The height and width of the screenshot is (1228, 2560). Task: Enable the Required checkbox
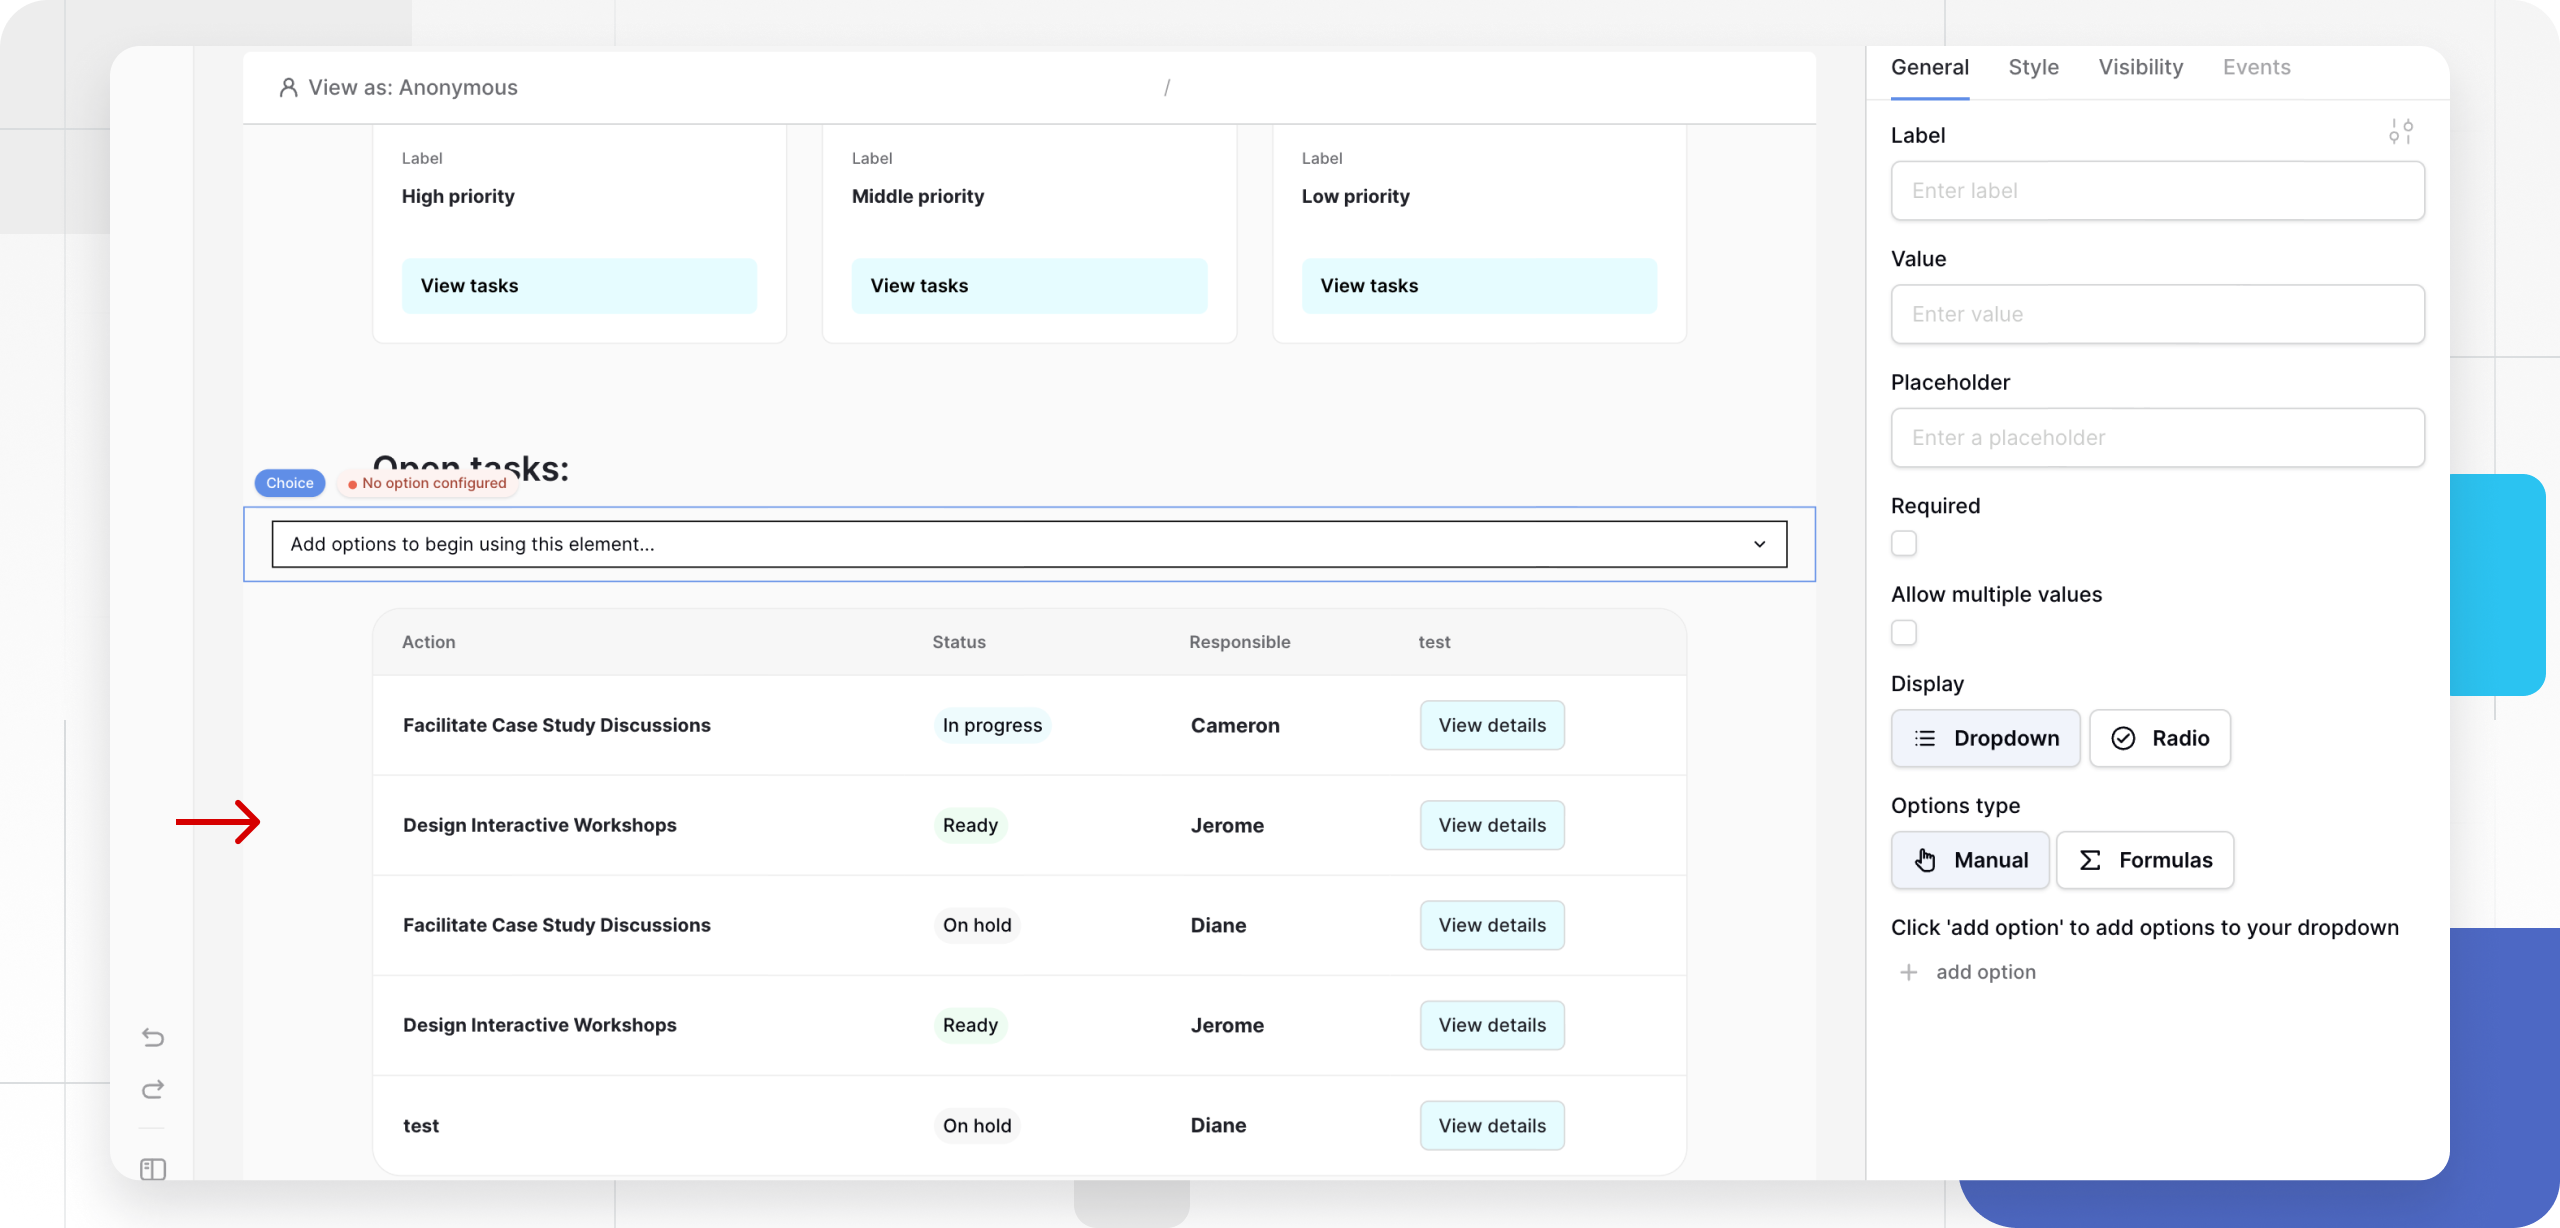pyautogui.click(x=1904, y=543)
